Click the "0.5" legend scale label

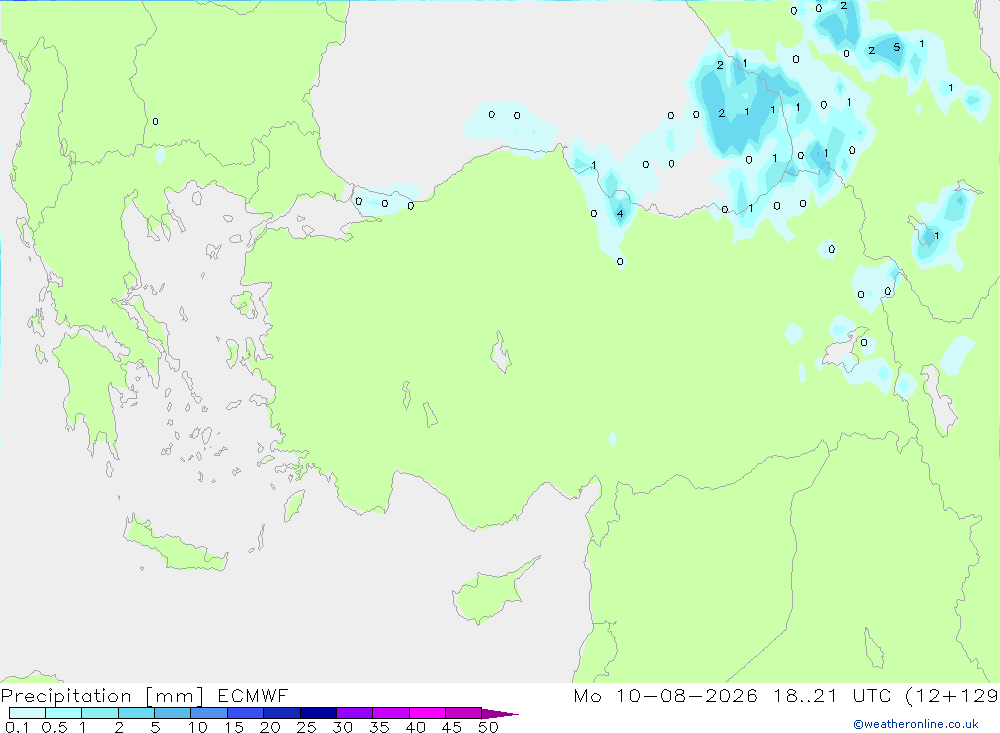54,727
